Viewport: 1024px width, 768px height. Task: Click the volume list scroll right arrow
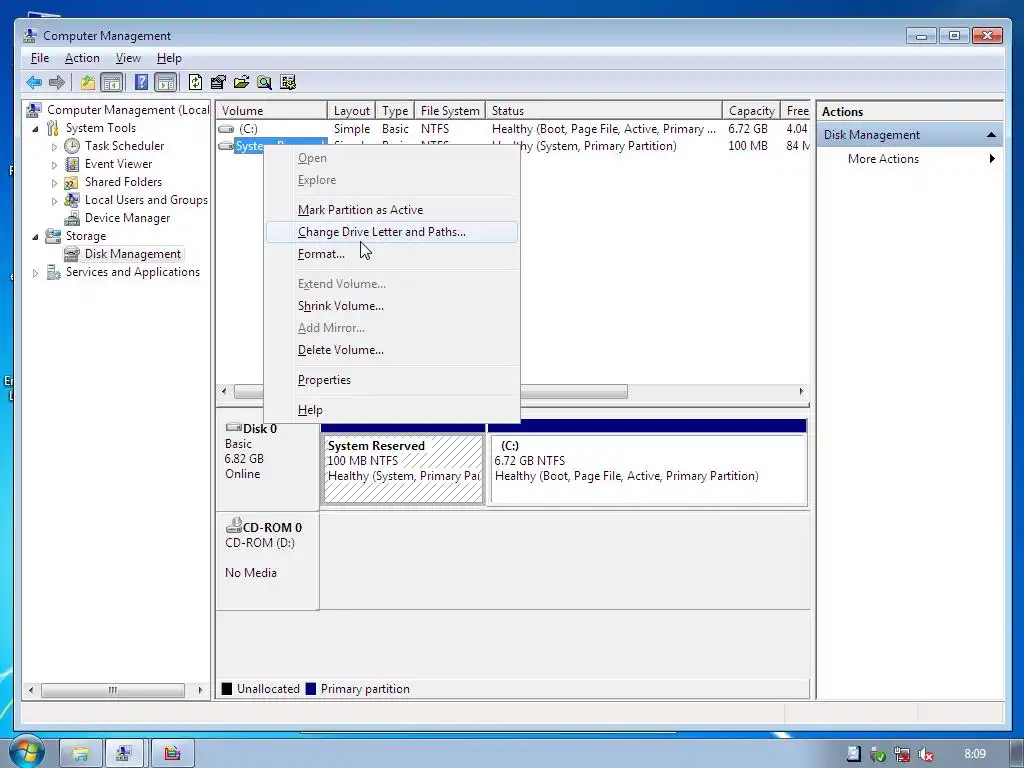point(801,391)
